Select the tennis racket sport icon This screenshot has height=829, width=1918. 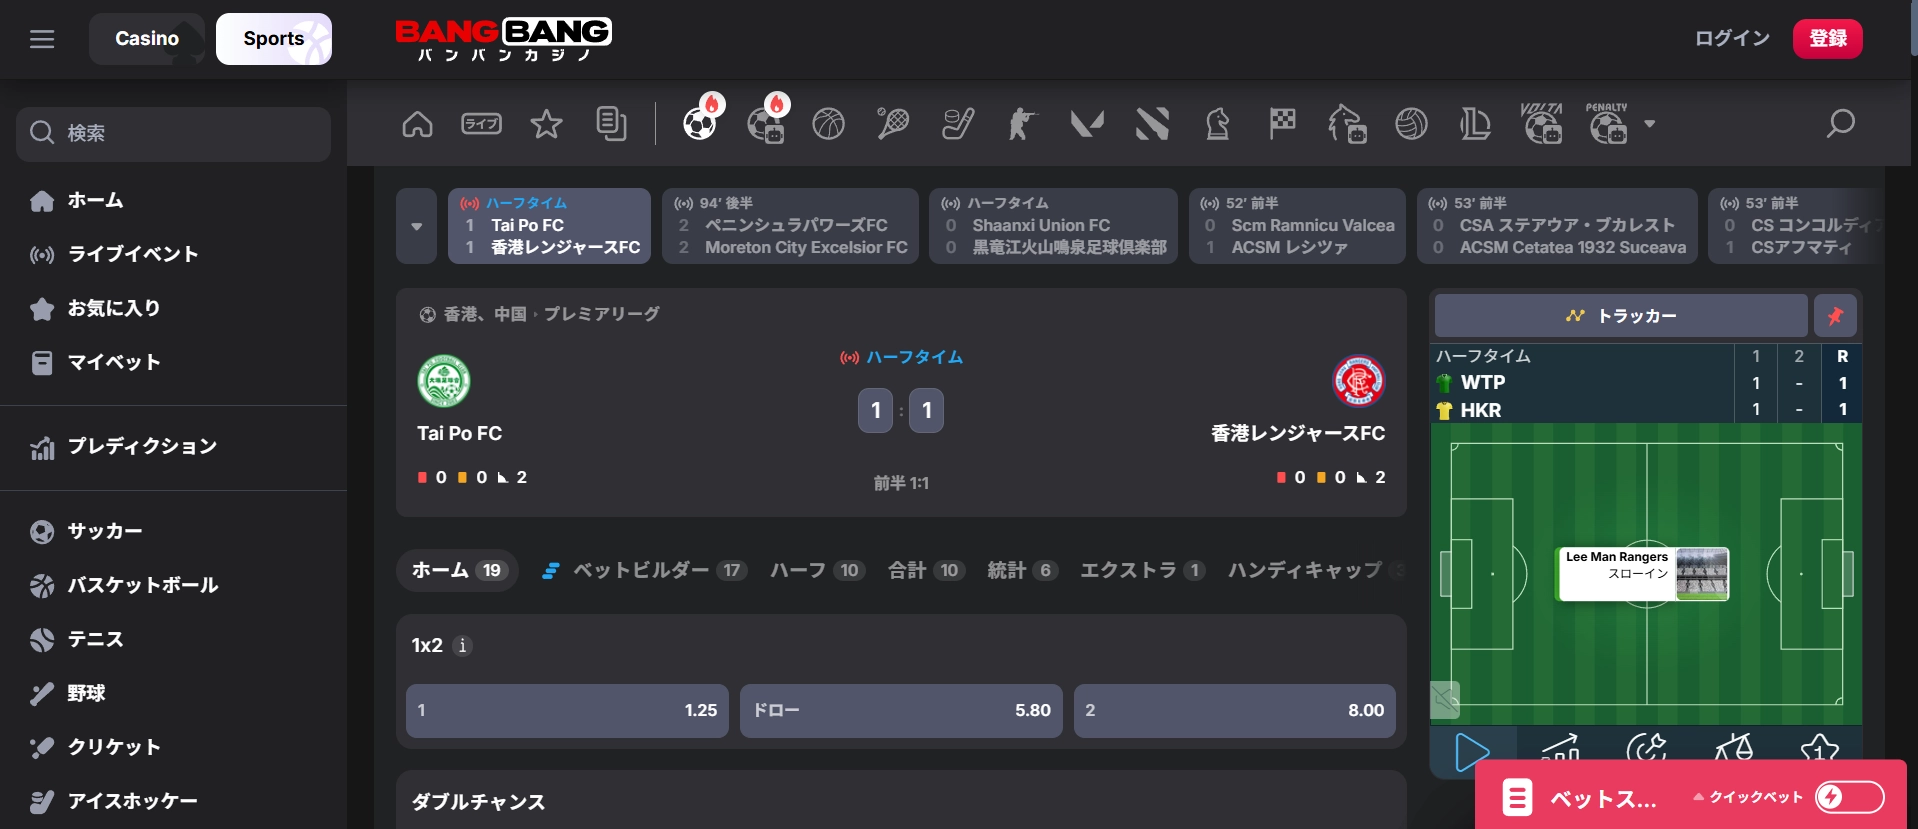893,124
